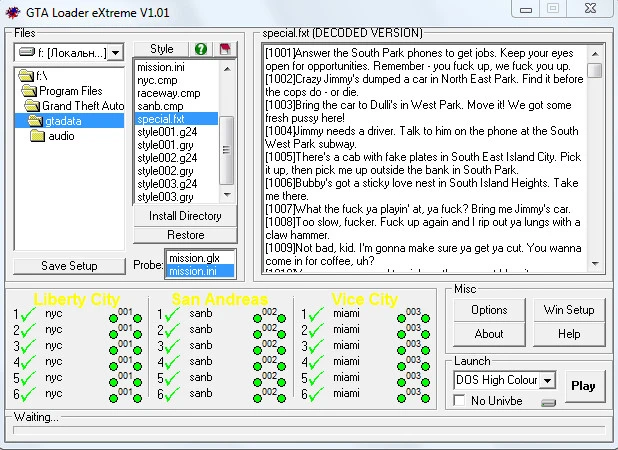This screenshot has height=450, width=618.
Task: Select nyc.cmp in the file list
Action: [176, 80]
